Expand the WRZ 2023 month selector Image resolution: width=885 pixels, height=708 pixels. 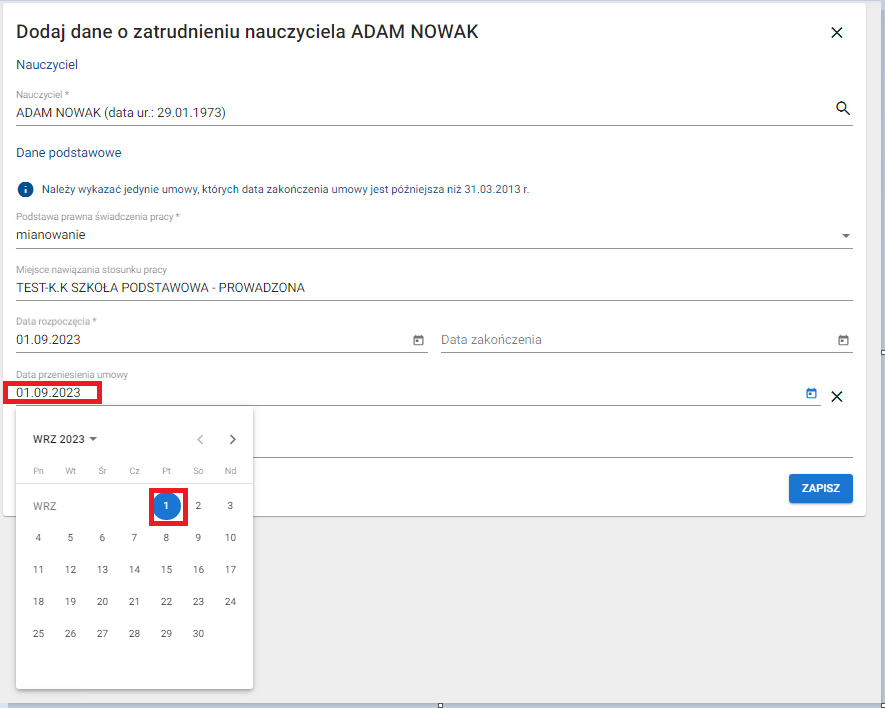[x=65, y=439]
